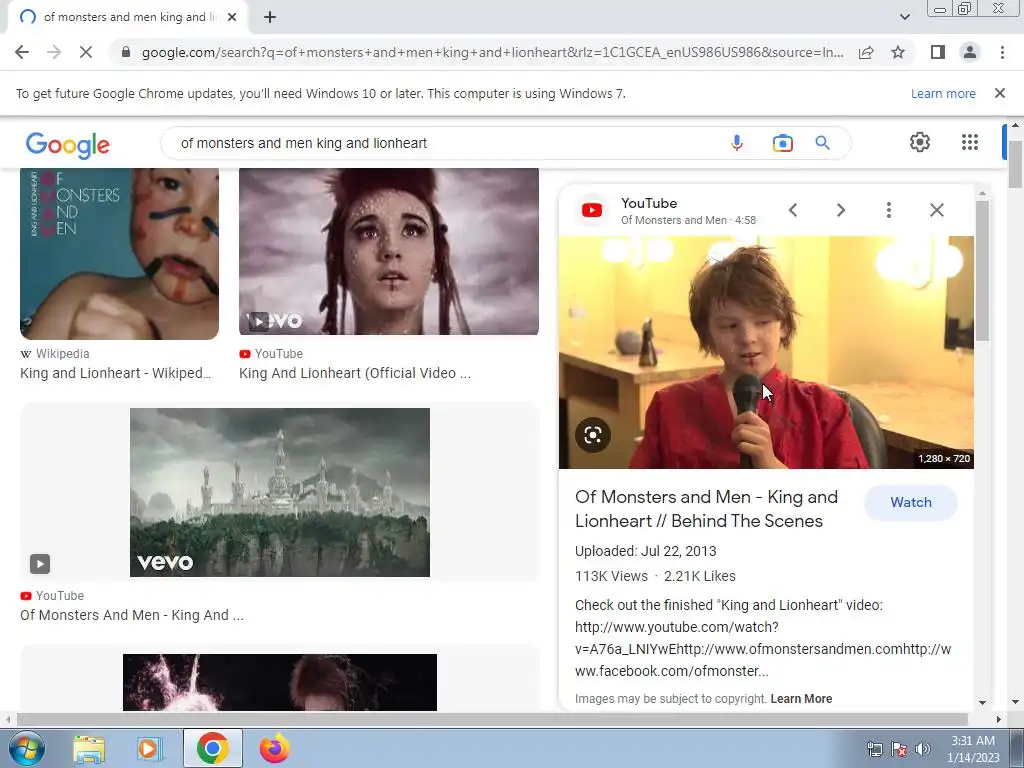Image resolution: width=1024 pixels, height=768 pixels.
Task: Click the Chrome taskbar icon
Action: pyautogui.click(x=212, y=748)
